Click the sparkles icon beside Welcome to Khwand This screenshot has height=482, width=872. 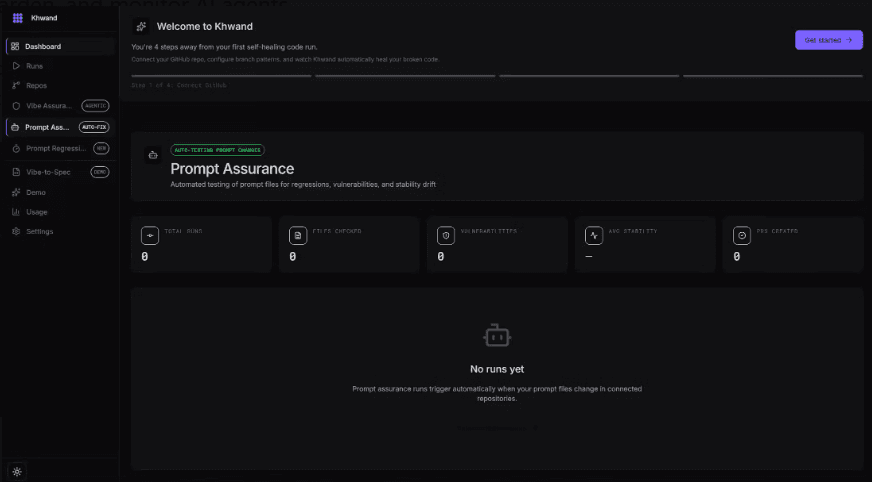click(141, 26)
